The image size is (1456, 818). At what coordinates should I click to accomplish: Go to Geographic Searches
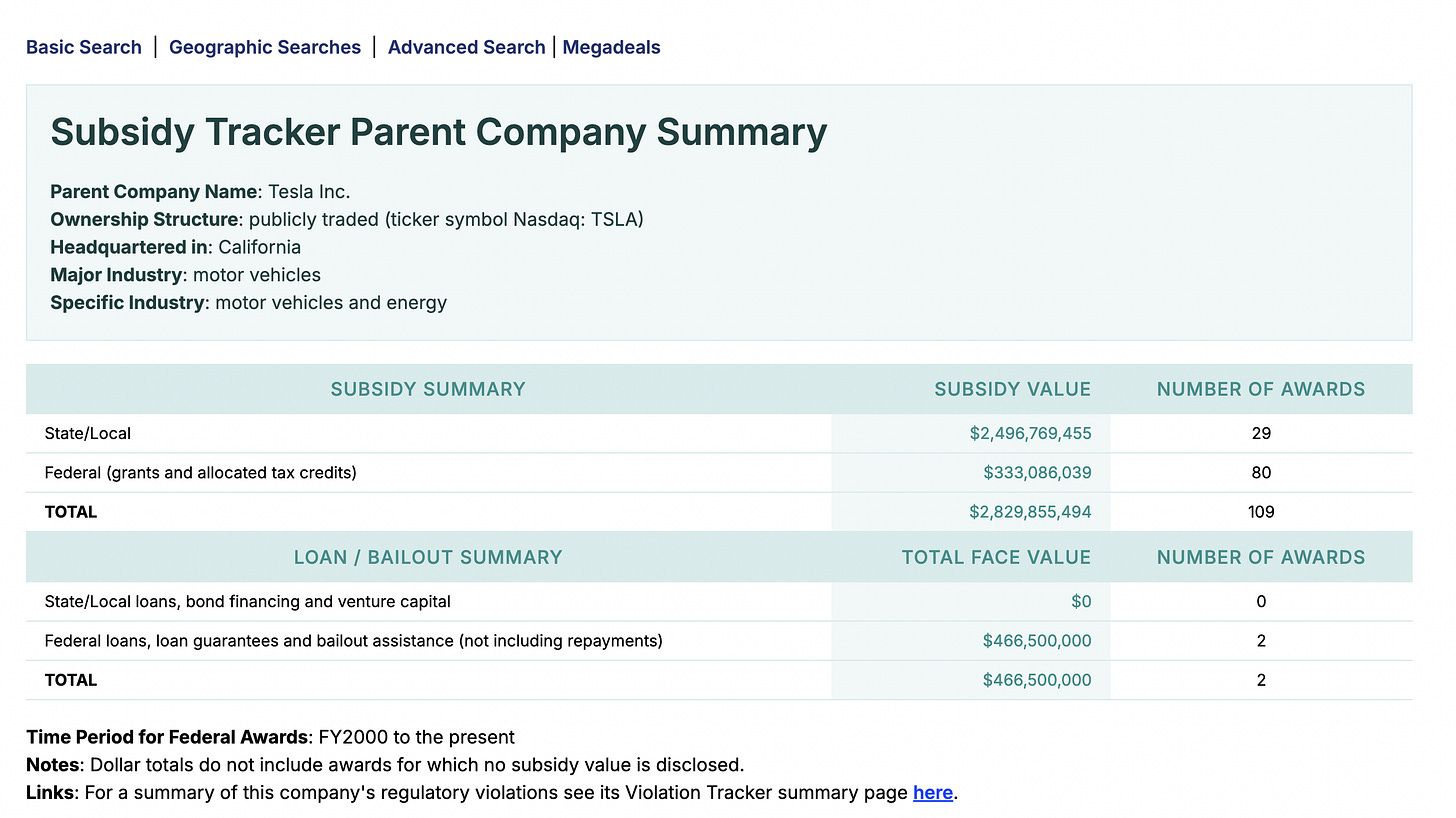pos(265,47)
